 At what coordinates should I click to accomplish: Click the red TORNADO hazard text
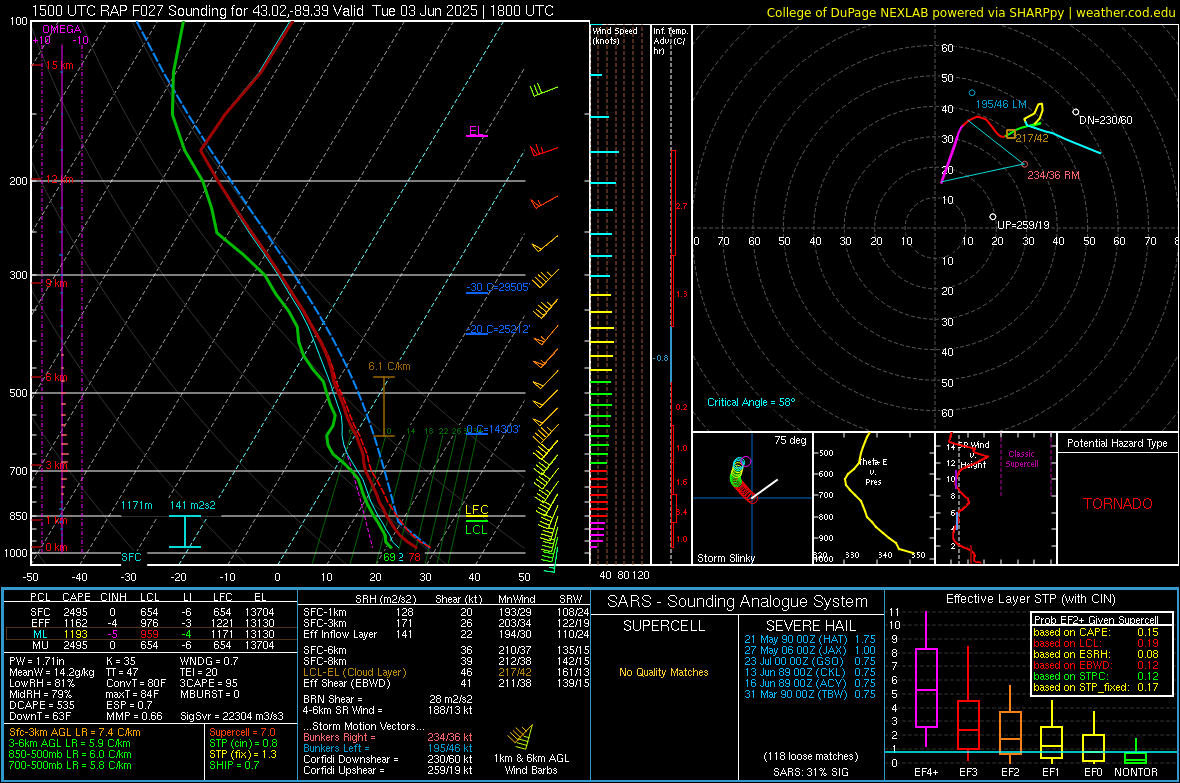tap(1118, 504)
